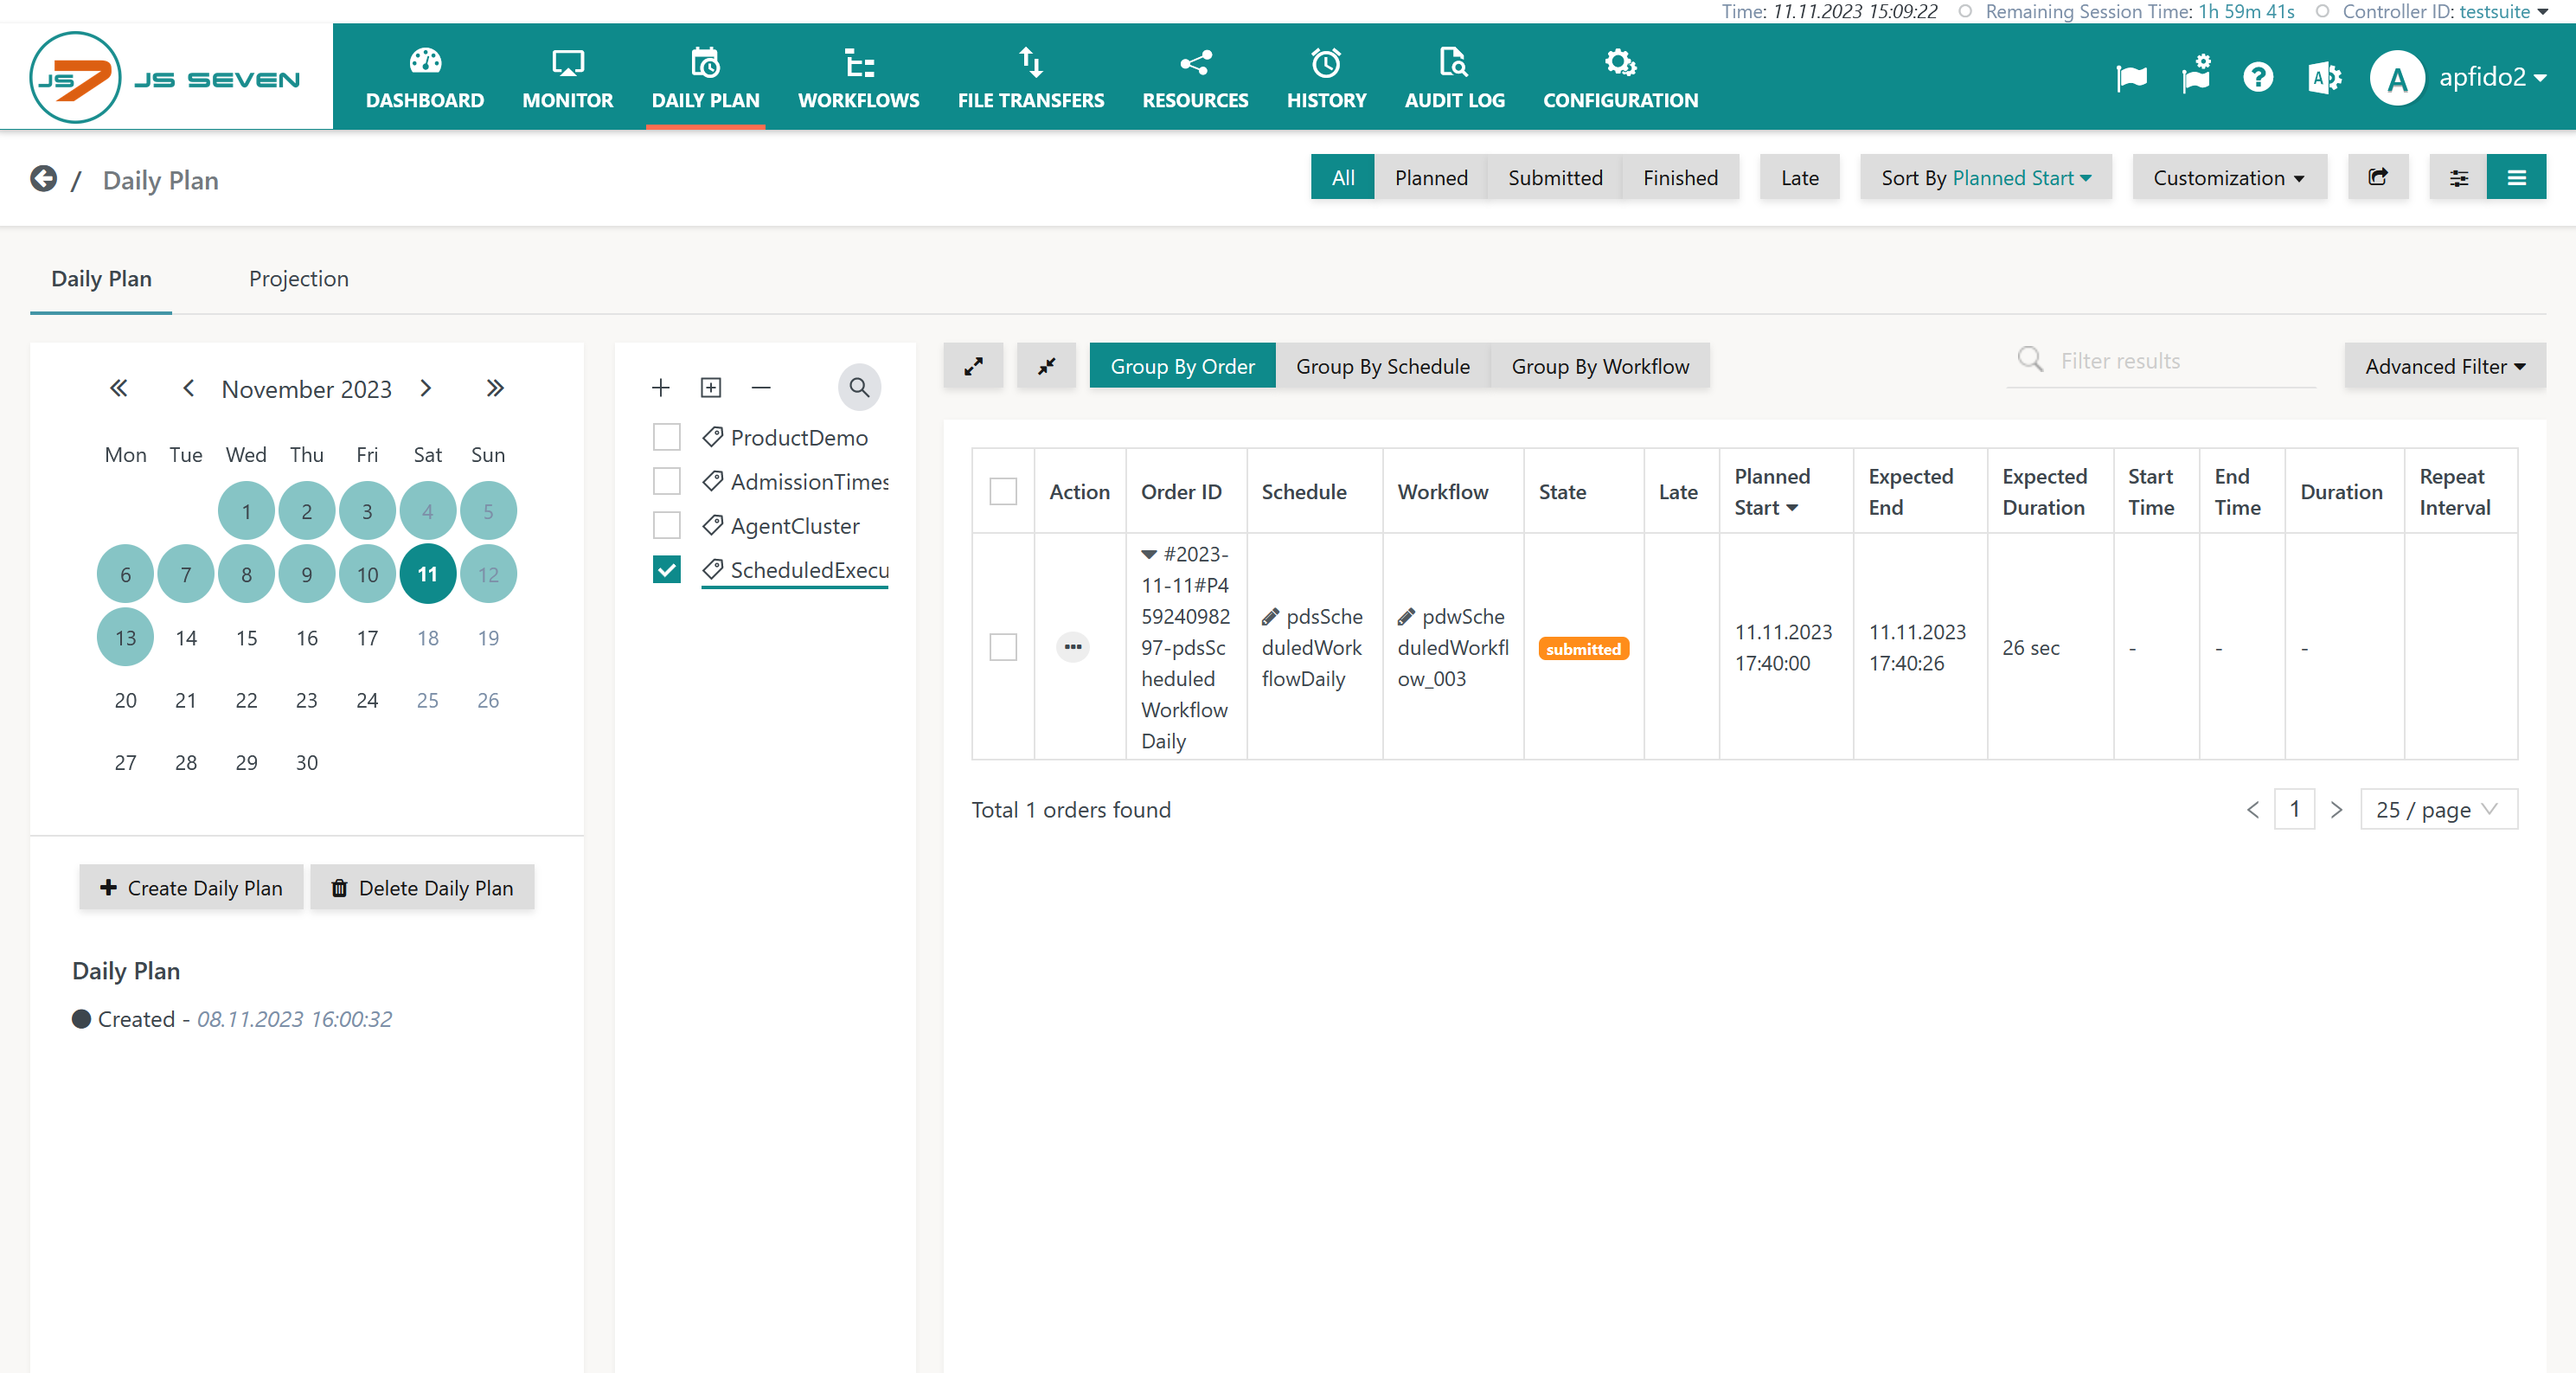Viewport: 2576px width, 1373px height.
Task: Jump forward a year in calendar
Action: click(x=495, y=388)
